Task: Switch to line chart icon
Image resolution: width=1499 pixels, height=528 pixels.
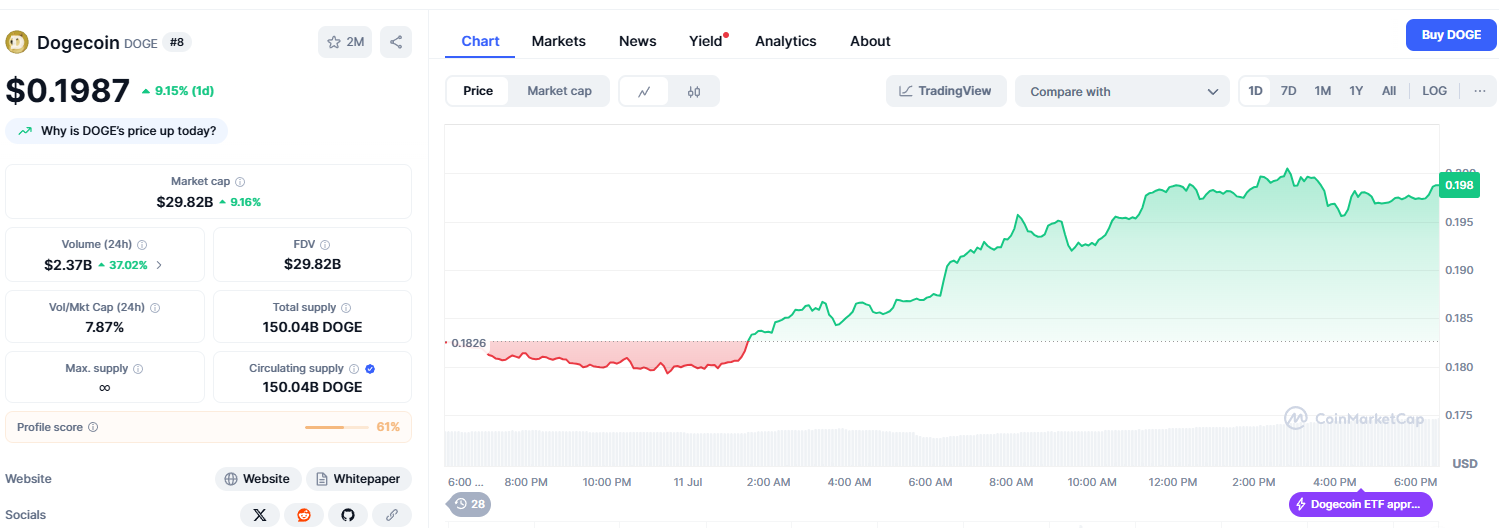Action: (x=645, y=91)
